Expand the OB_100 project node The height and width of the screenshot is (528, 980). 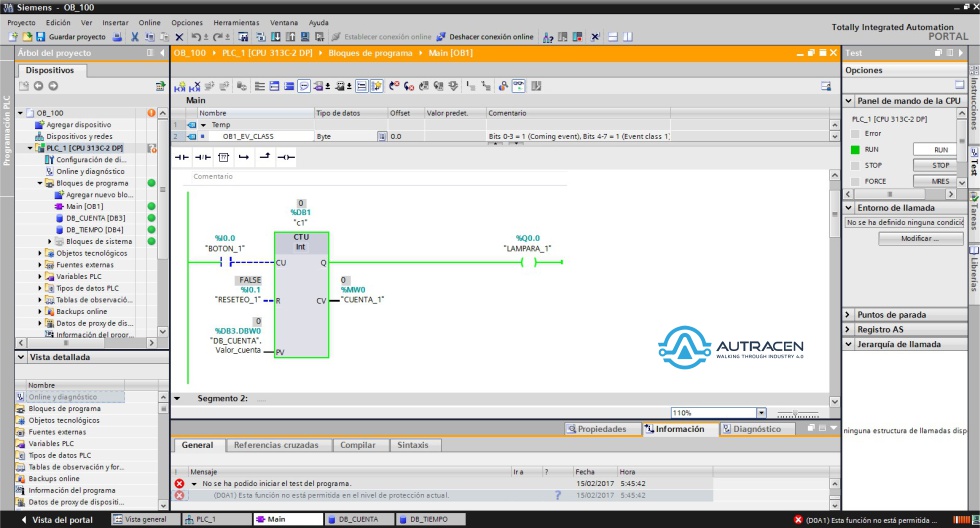pyautogui.click(x=20, y=113)
